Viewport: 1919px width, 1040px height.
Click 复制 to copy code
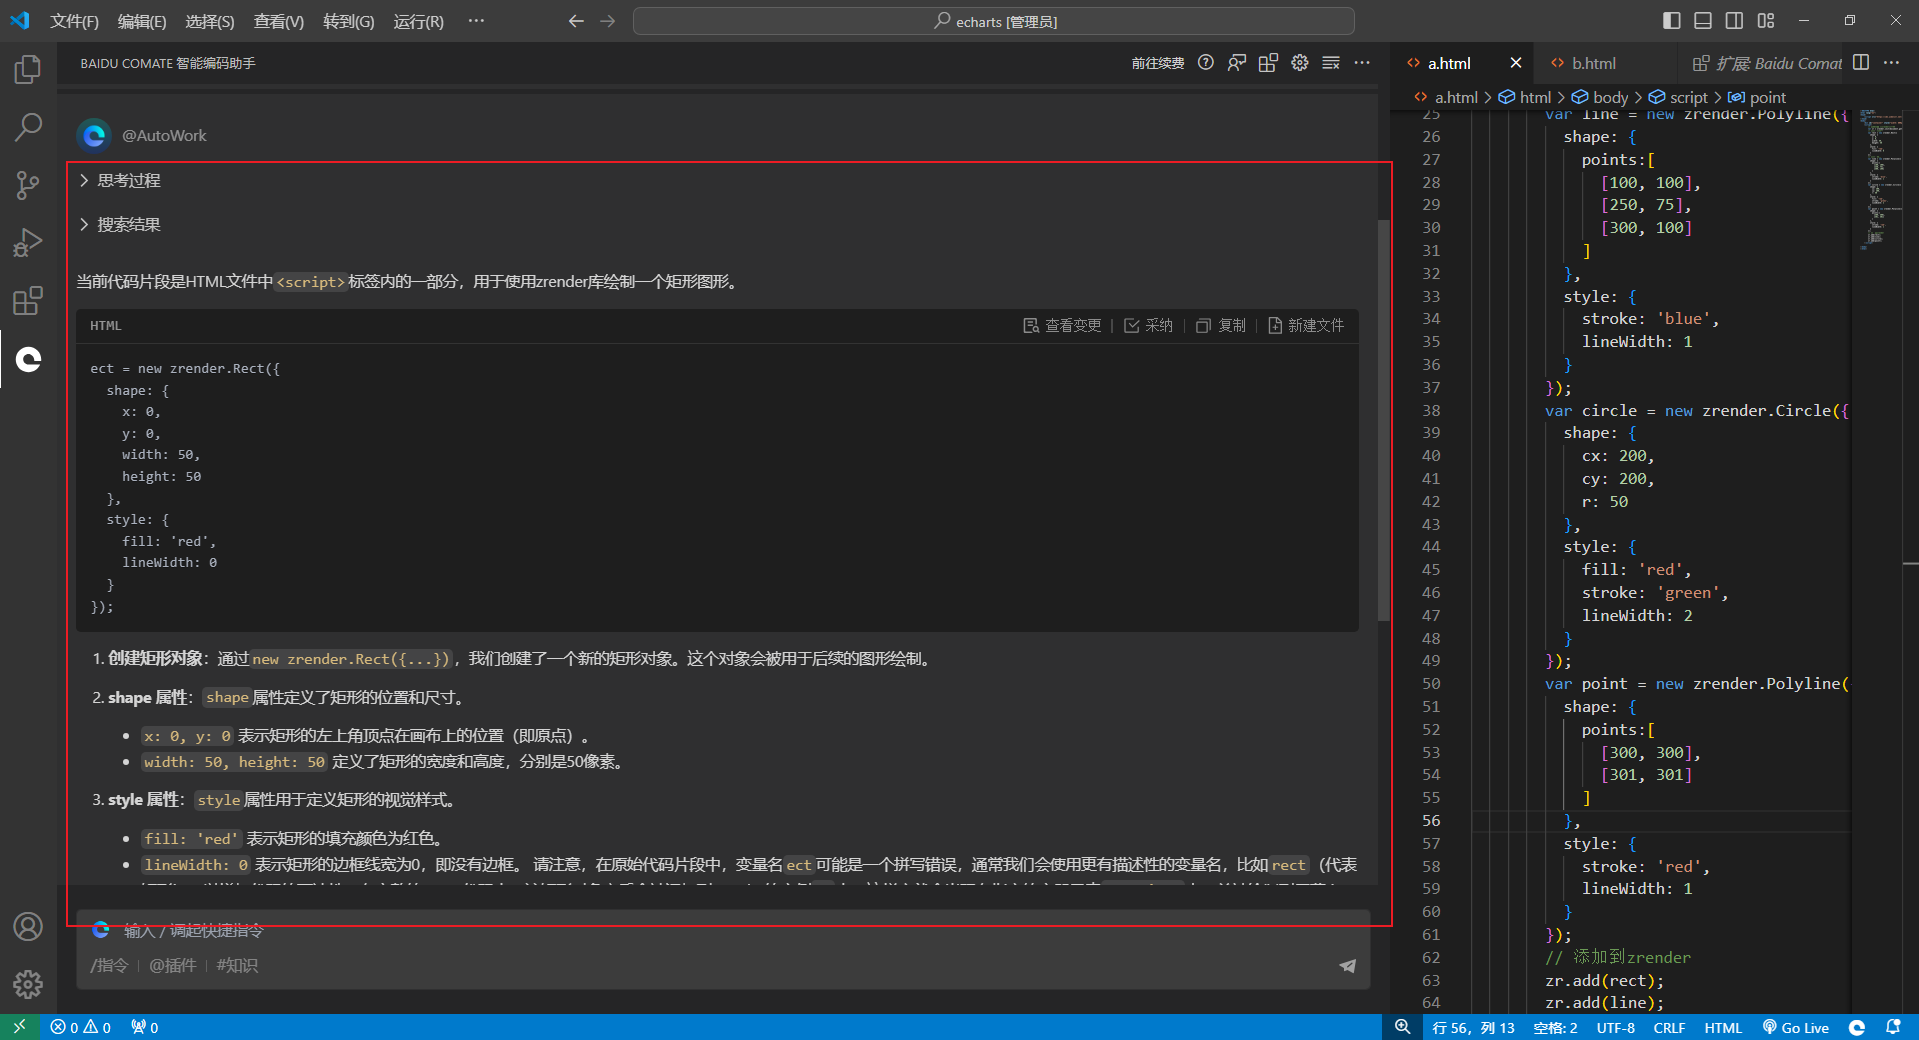coord(1221,326)
